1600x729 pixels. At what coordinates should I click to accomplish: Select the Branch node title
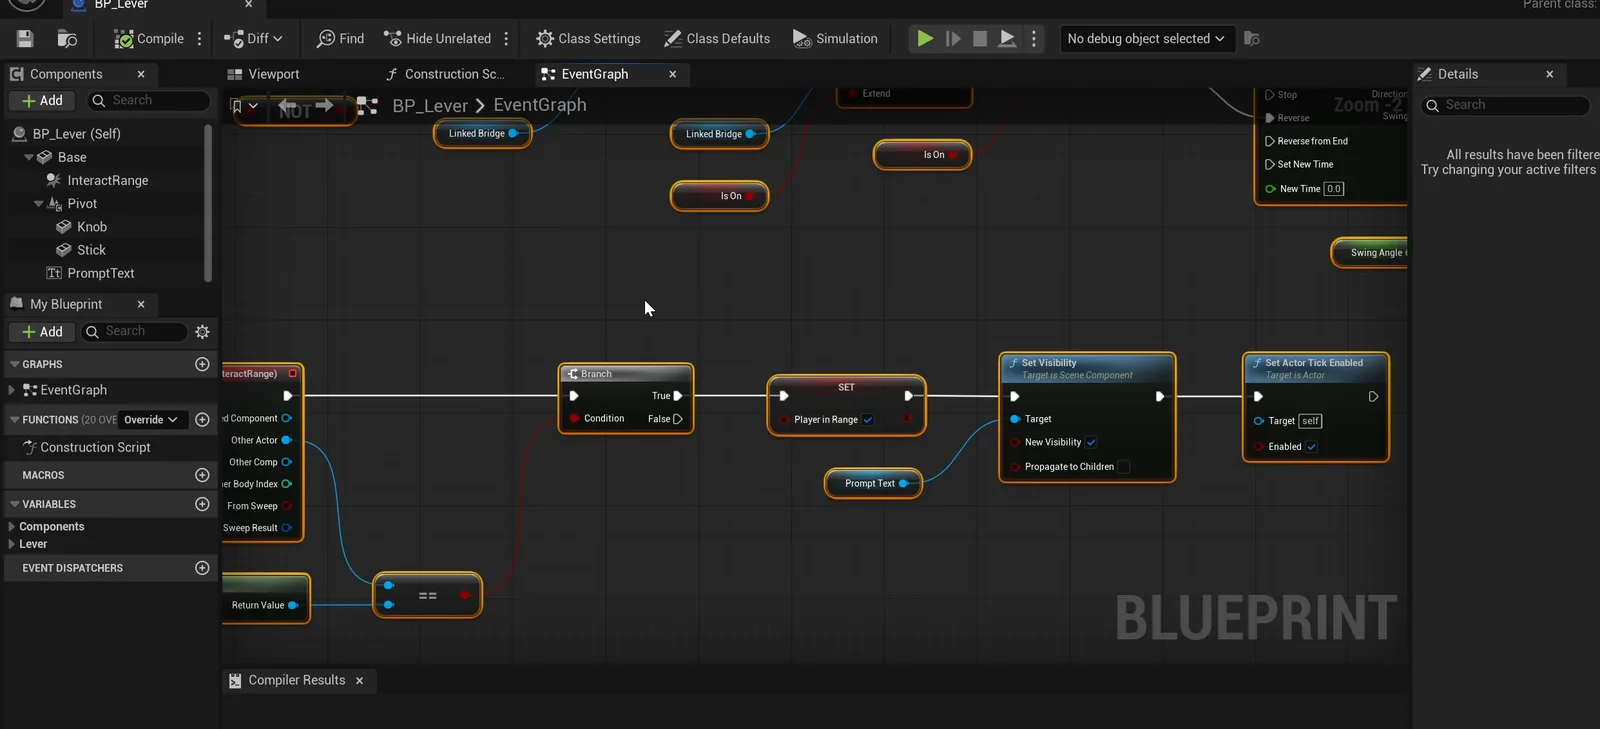(596, 374)
